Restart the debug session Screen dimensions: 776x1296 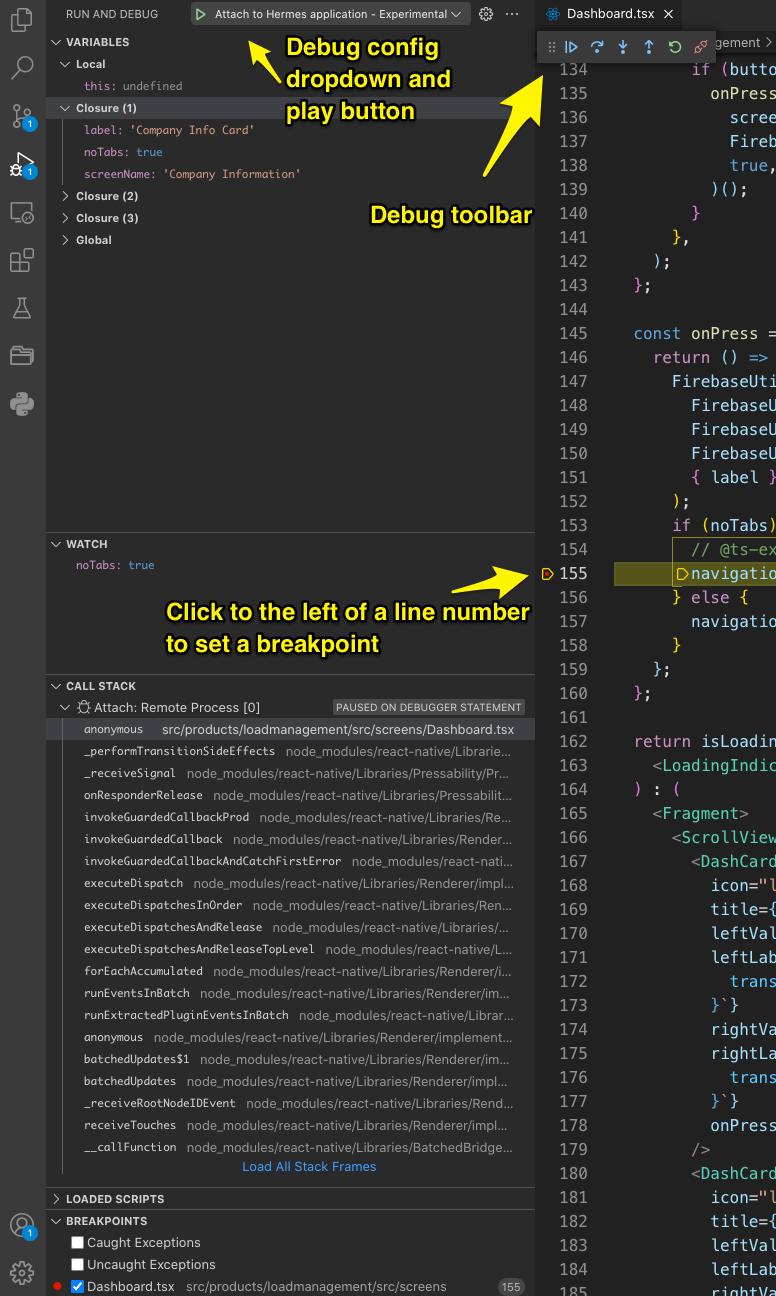[x=675, y=46]
